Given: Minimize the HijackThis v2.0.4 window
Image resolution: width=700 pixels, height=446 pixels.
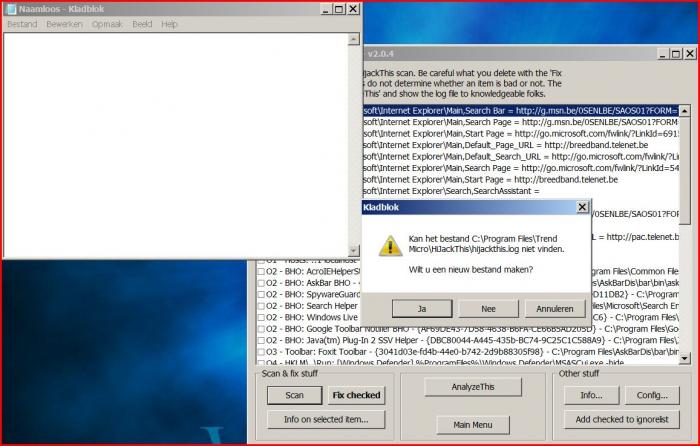Looking at the screenshot, I should click(662, 54).
